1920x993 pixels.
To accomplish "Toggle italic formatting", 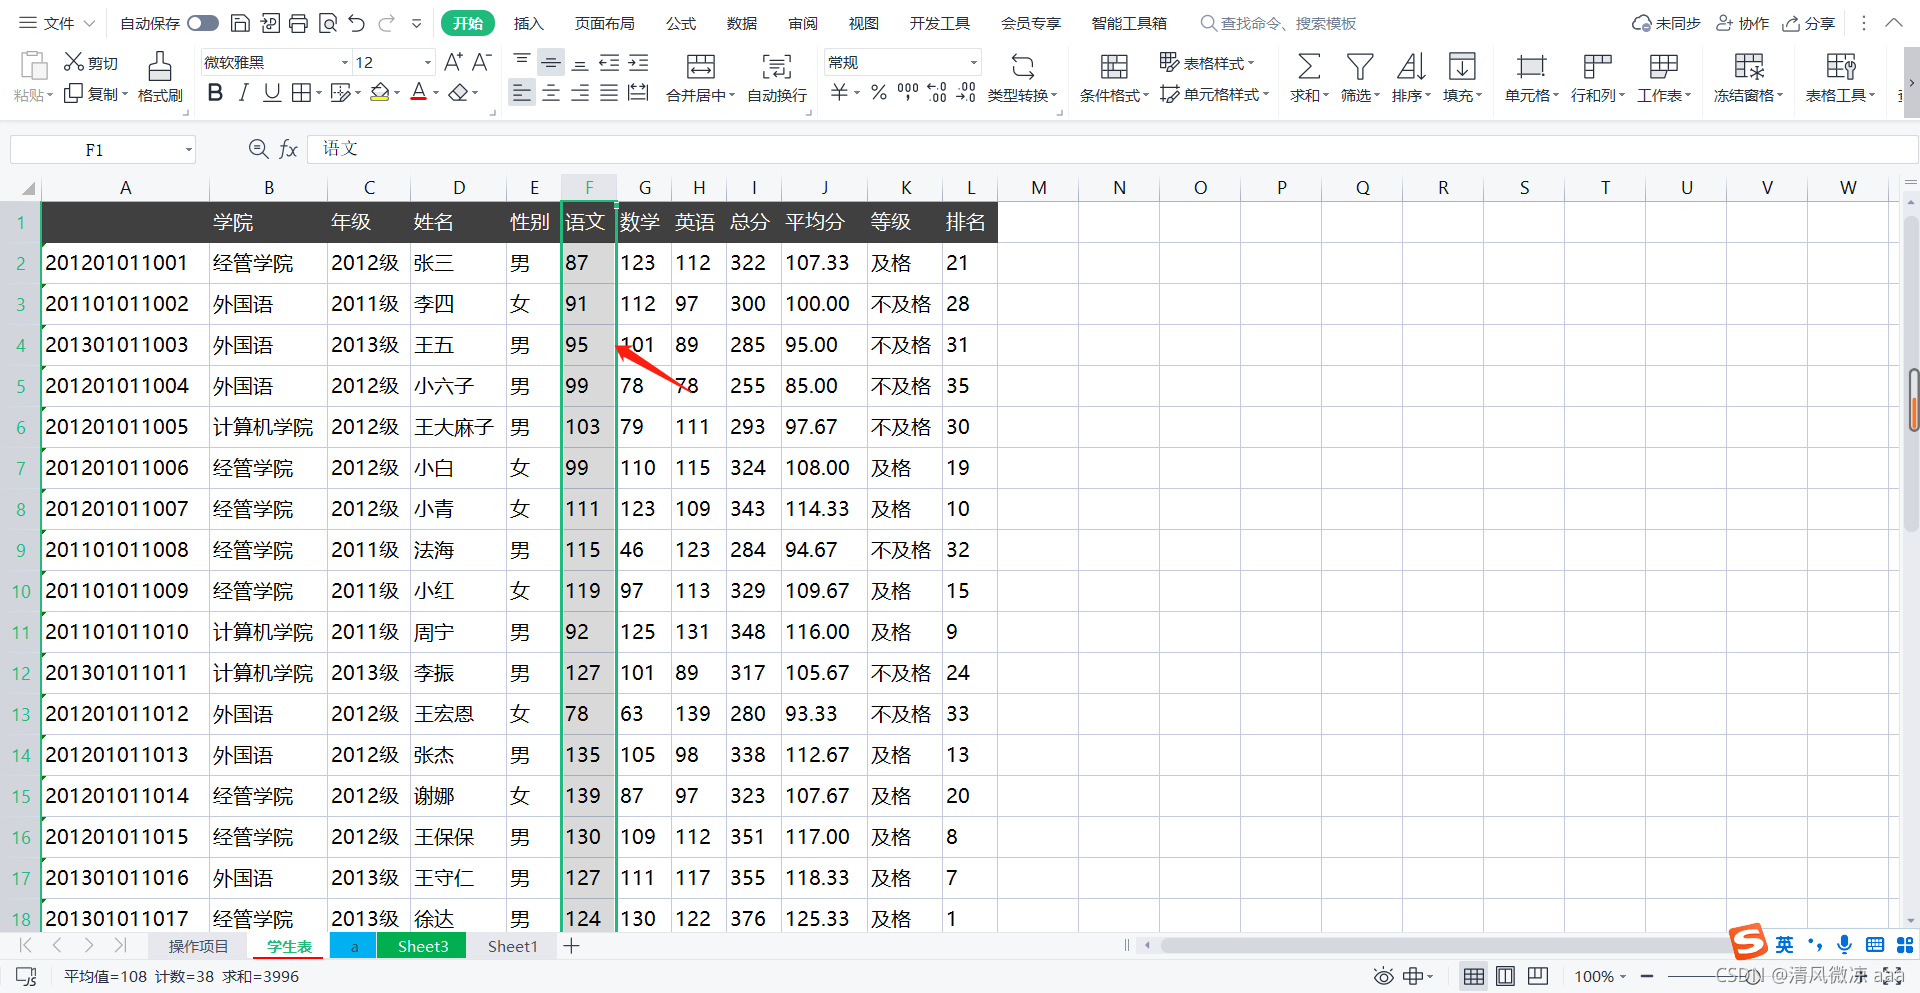I will 243,93.
